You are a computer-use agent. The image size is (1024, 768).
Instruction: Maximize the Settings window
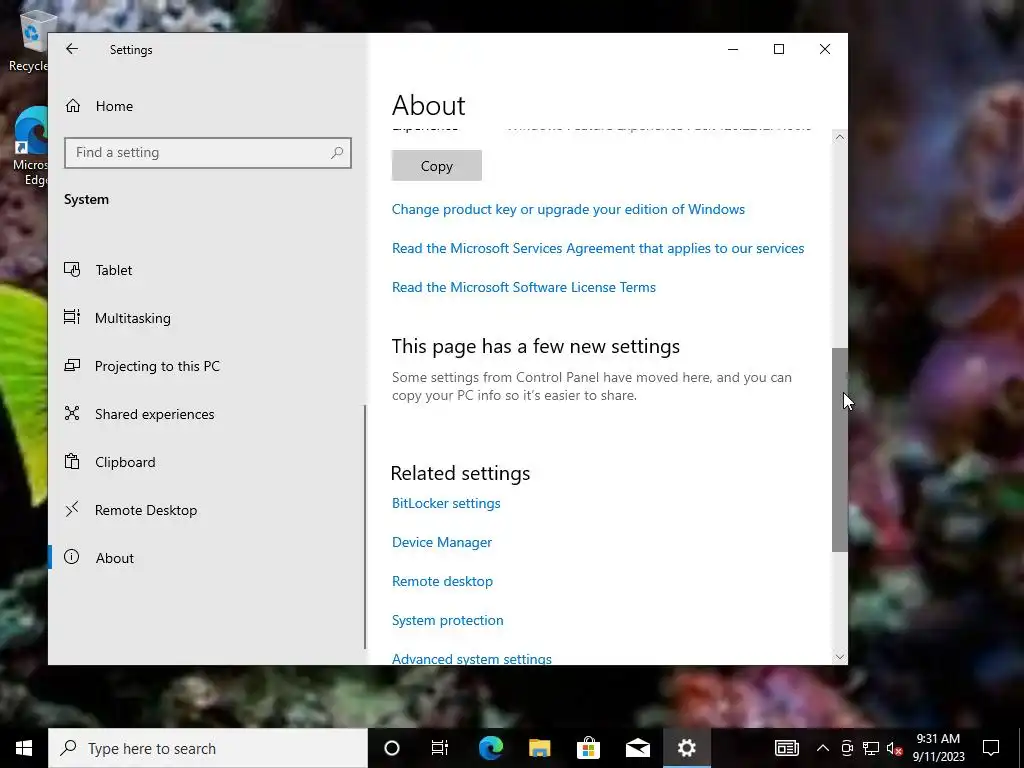779,49
